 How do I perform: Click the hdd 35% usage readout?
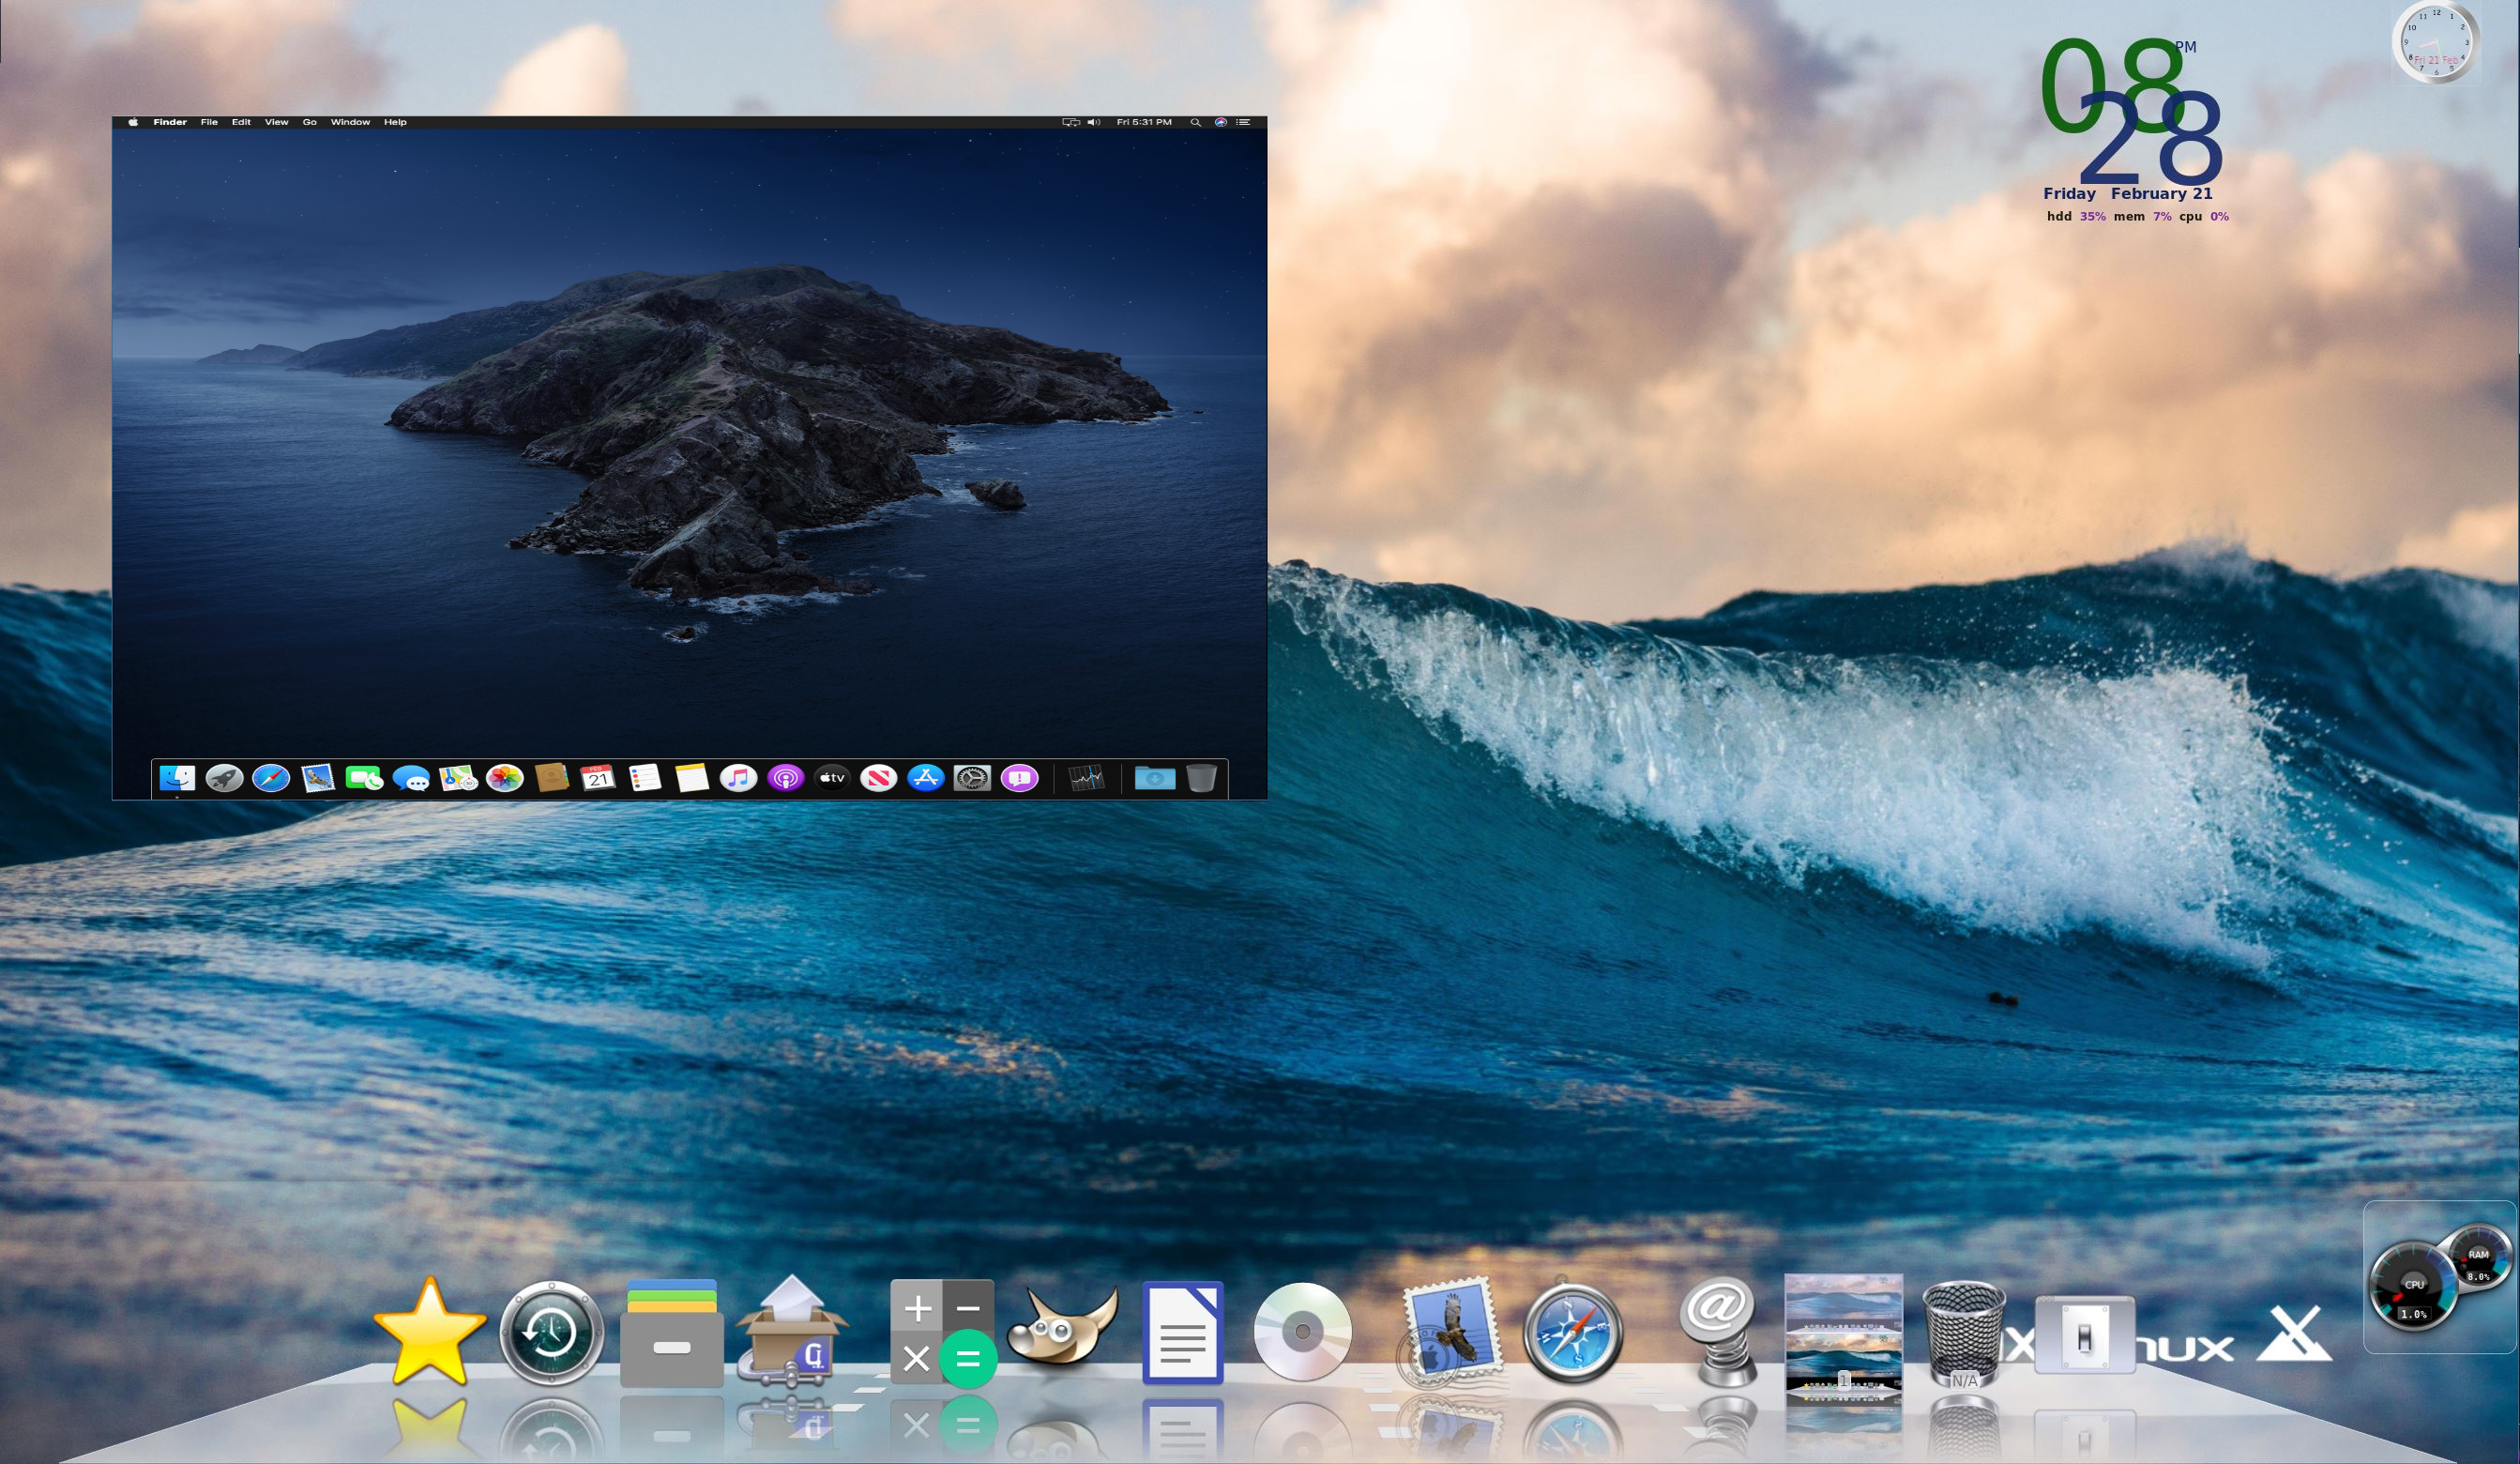[2076, 216]
